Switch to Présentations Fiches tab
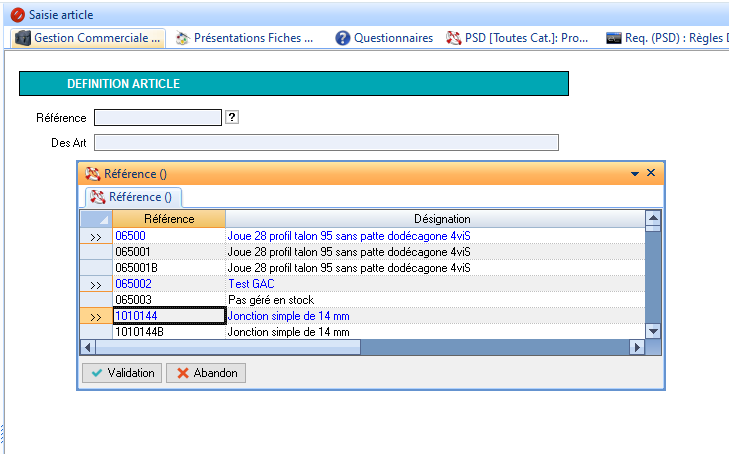 click(x=245, y=38)
